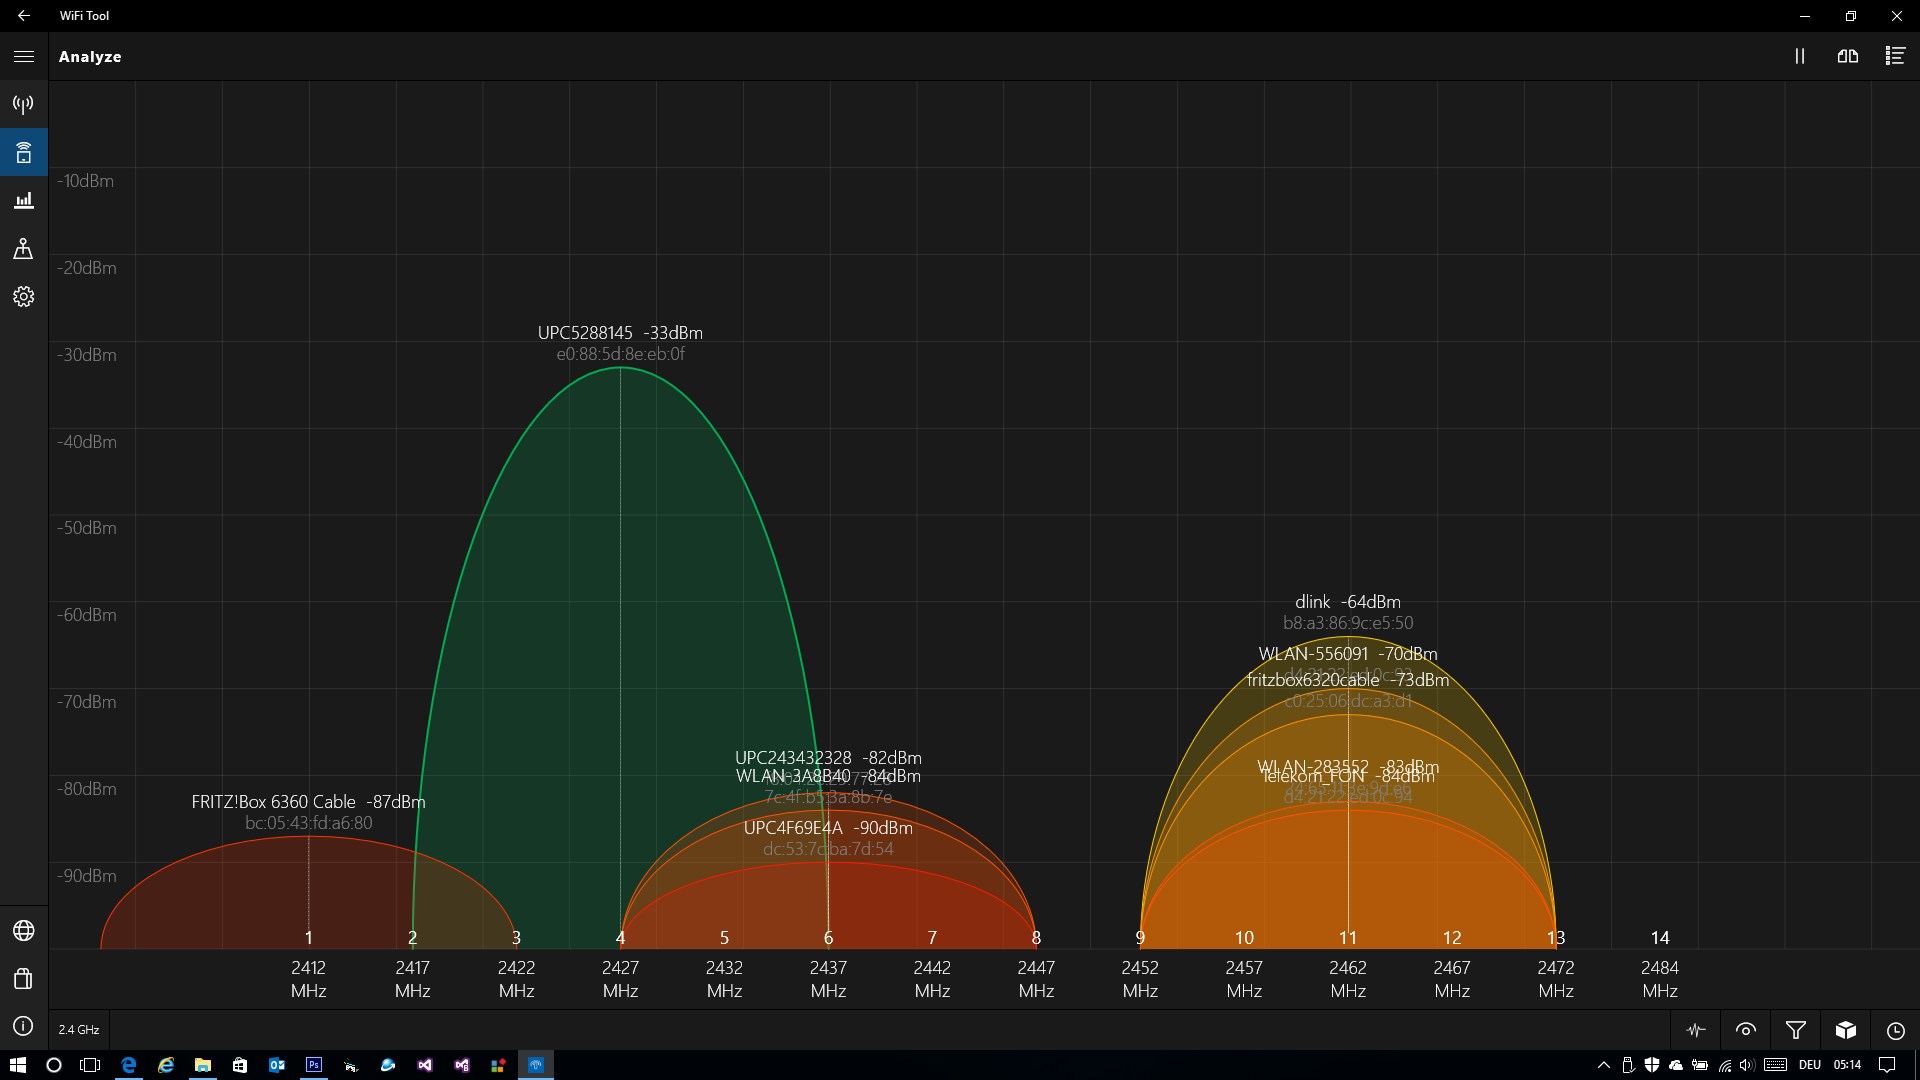Screen dimensions: 1920x1080
Task: Toggle the eye visibility option
Action: click(1746, 1030)
